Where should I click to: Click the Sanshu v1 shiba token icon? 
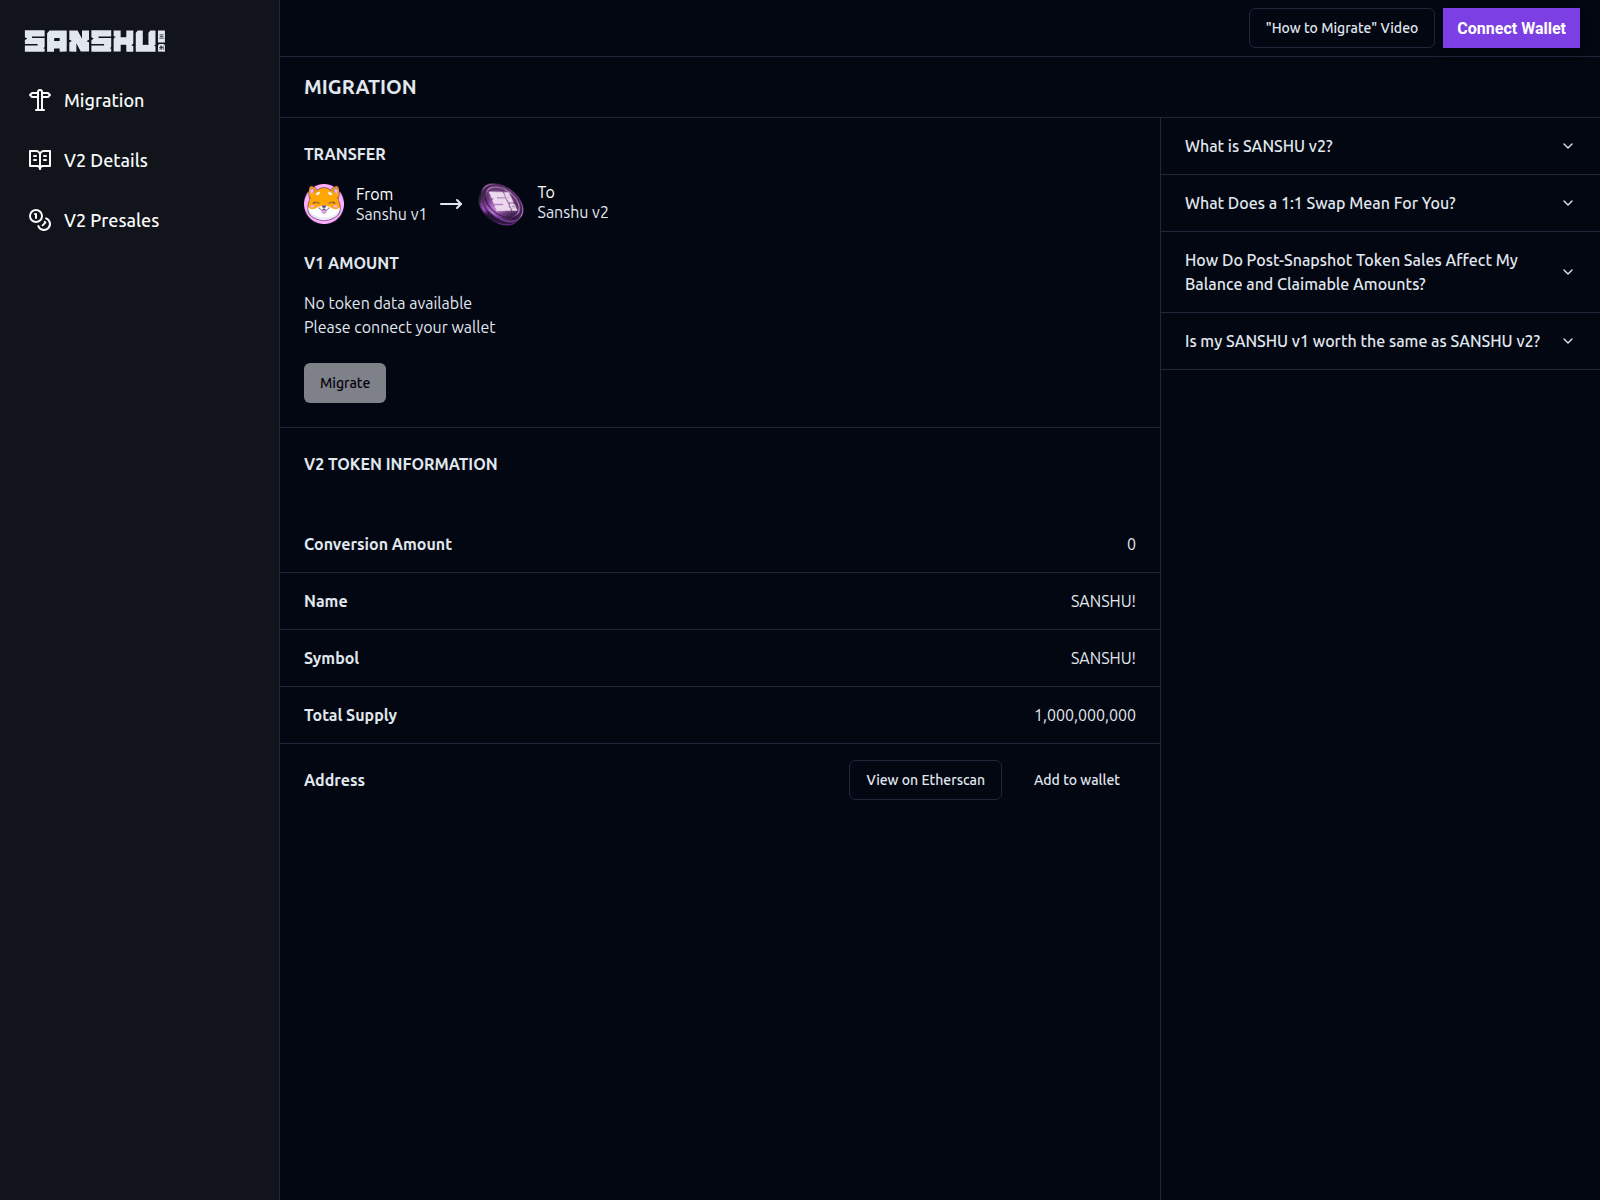pos(324,203)
